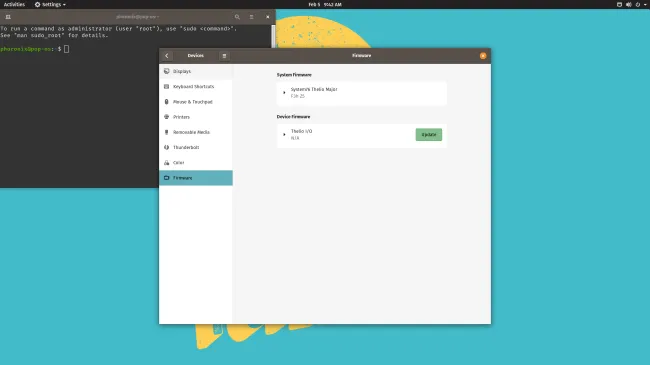This screenshot has width=650, height=365.
Task: Expand the Thelio I/O firmware row
Action: pyautogui.click(x=284, y=134)
